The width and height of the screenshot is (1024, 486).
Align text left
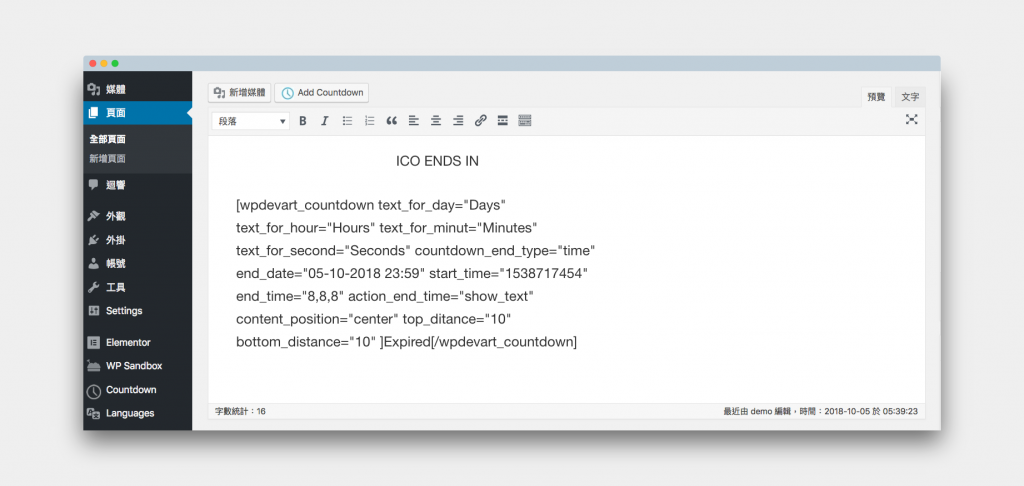click(413, 121)
